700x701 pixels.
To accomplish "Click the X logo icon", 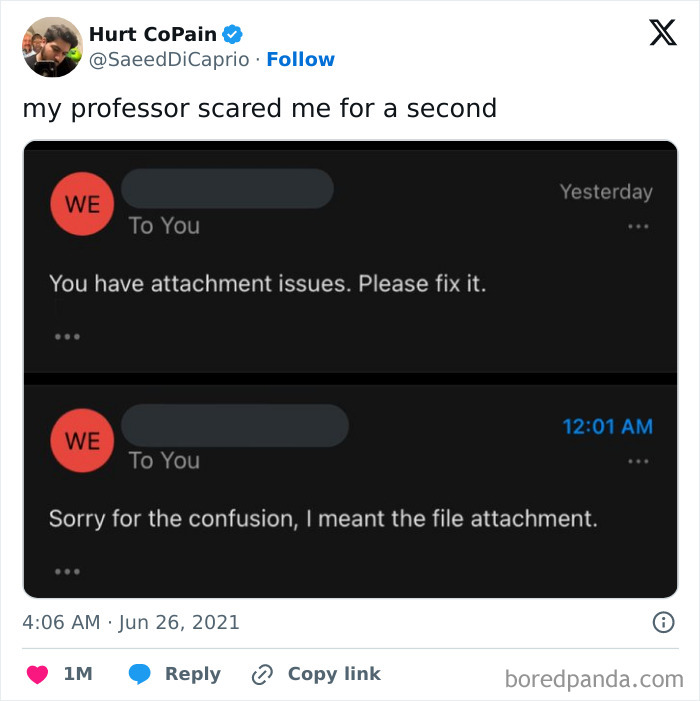I will (662, 34).
